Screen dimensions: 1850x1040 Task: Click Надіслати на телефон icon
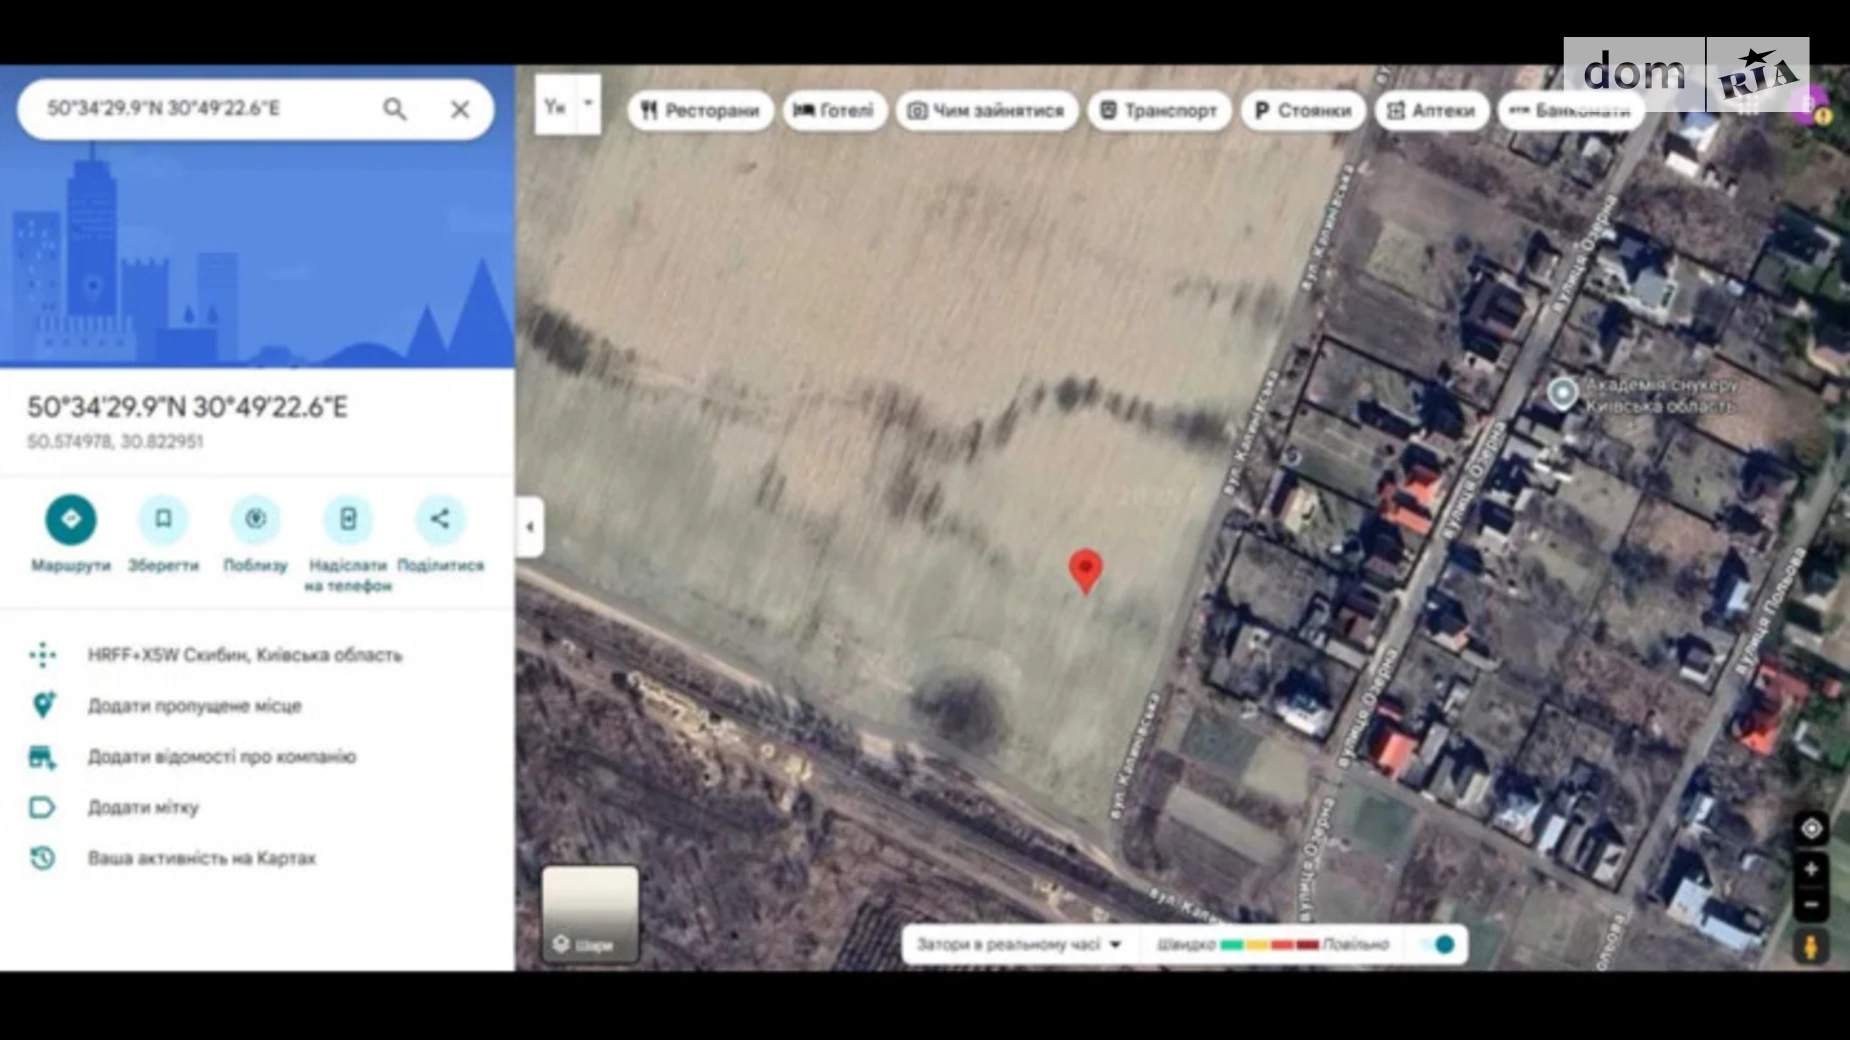(x=348, y=520)
